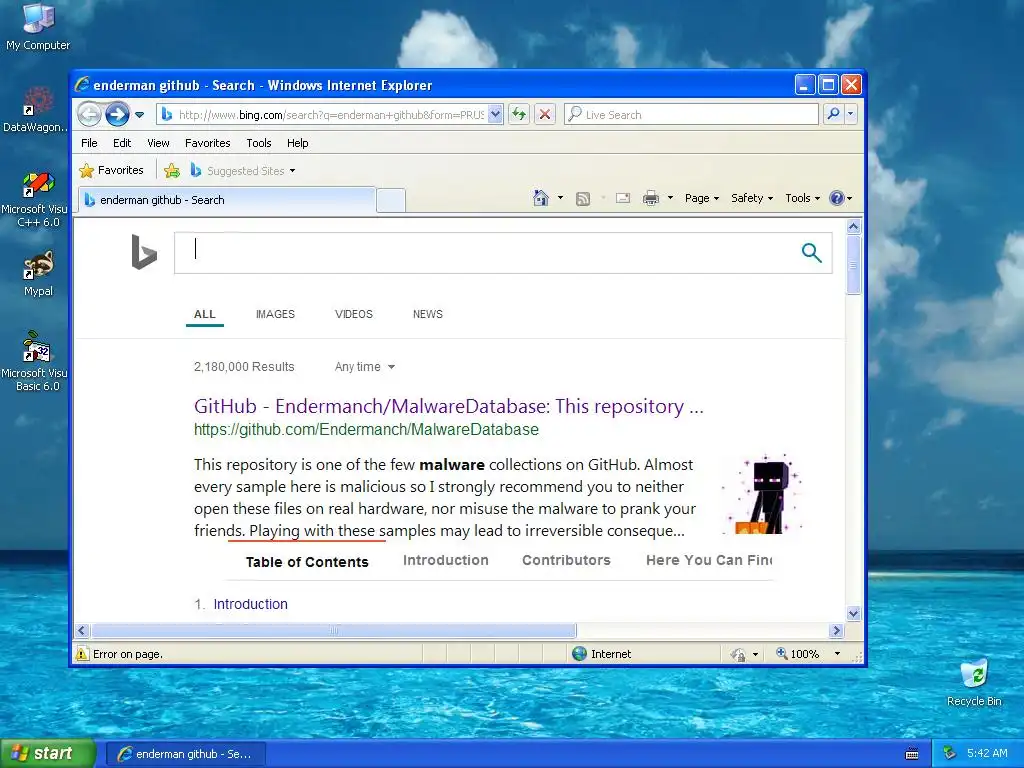
Task: Click the Help question mark icon
Action: [837, 198]
